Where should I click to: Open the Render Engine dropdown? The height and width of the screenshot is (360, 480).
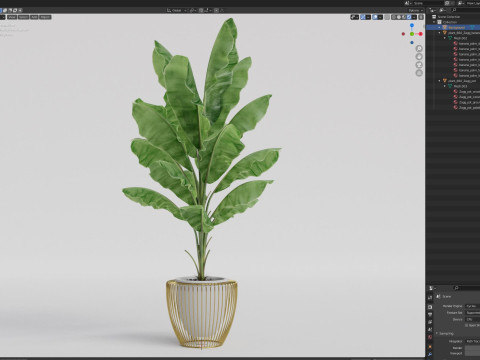click(x=472, y=306)
